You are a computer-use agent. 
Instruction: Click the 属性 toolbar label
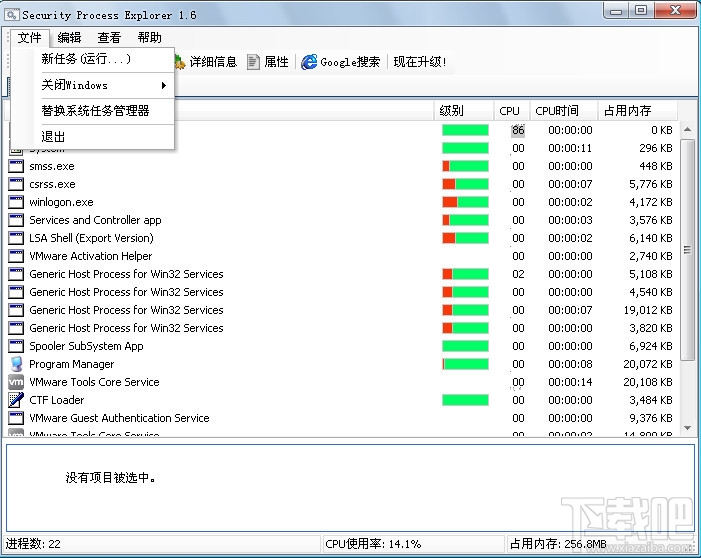[x=276, y=62]
